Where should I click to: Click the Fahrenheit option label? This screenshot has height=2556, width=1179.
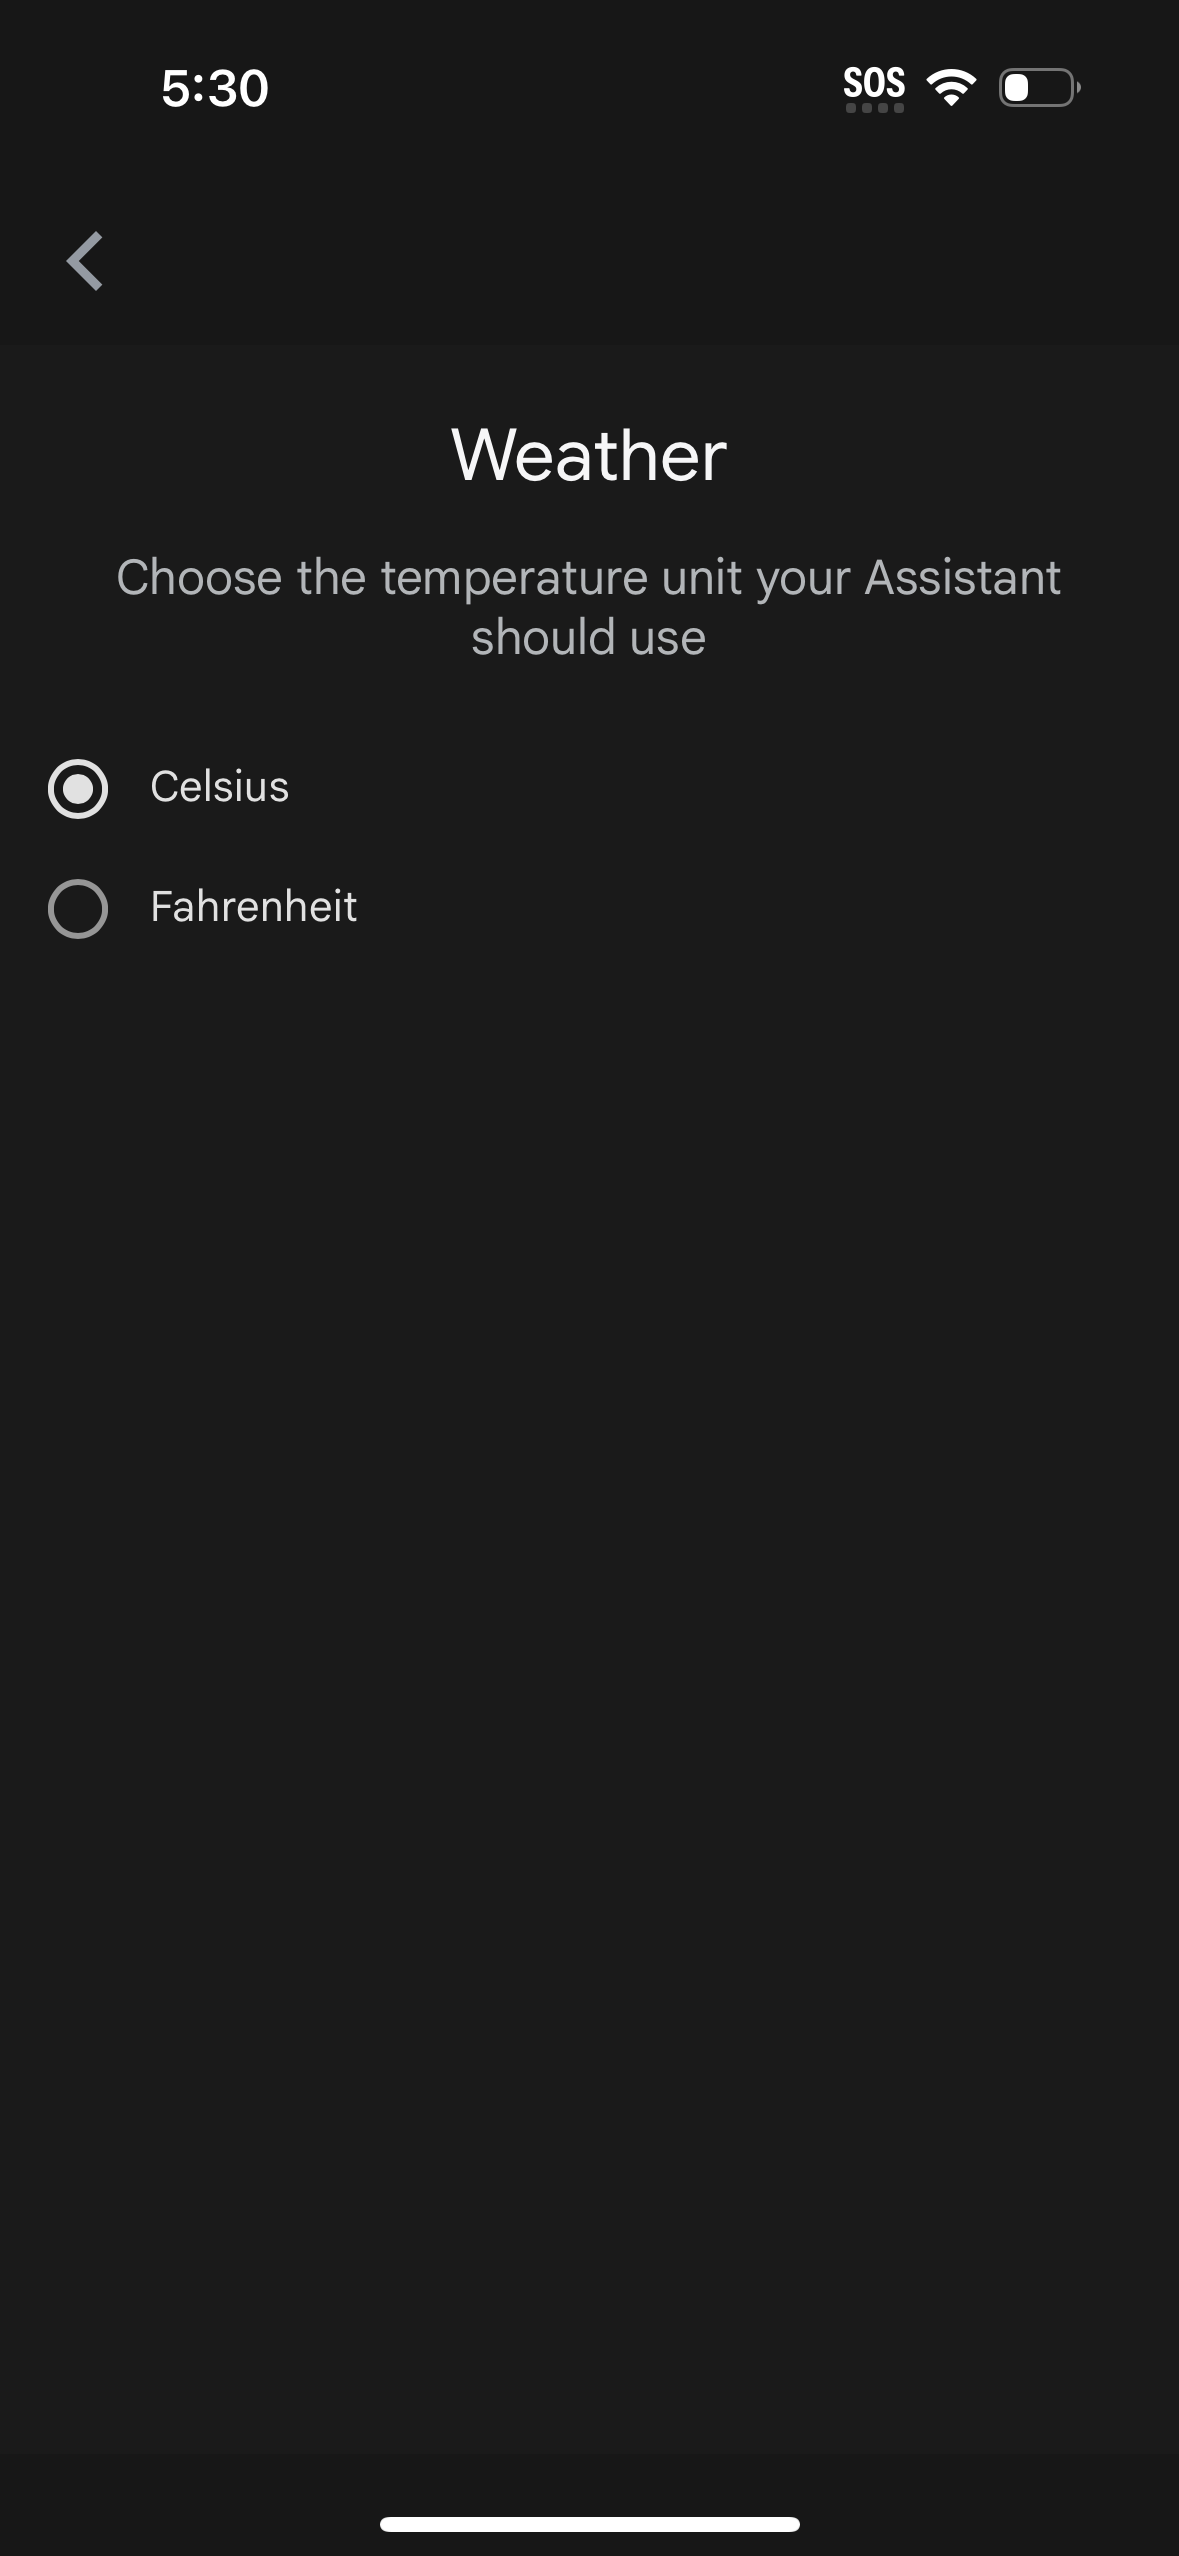pyautogui.click(x=253, y=908)
